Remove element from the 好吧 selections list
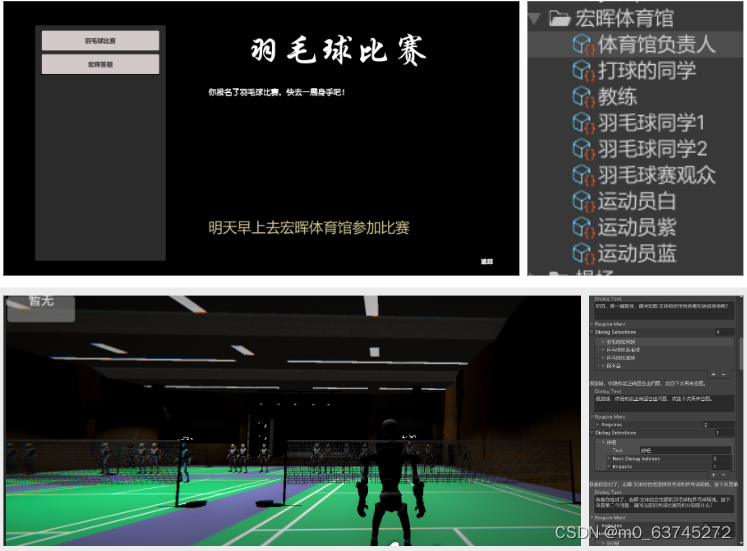Viewport: 747px width, 551px height. tap(723, 475)
